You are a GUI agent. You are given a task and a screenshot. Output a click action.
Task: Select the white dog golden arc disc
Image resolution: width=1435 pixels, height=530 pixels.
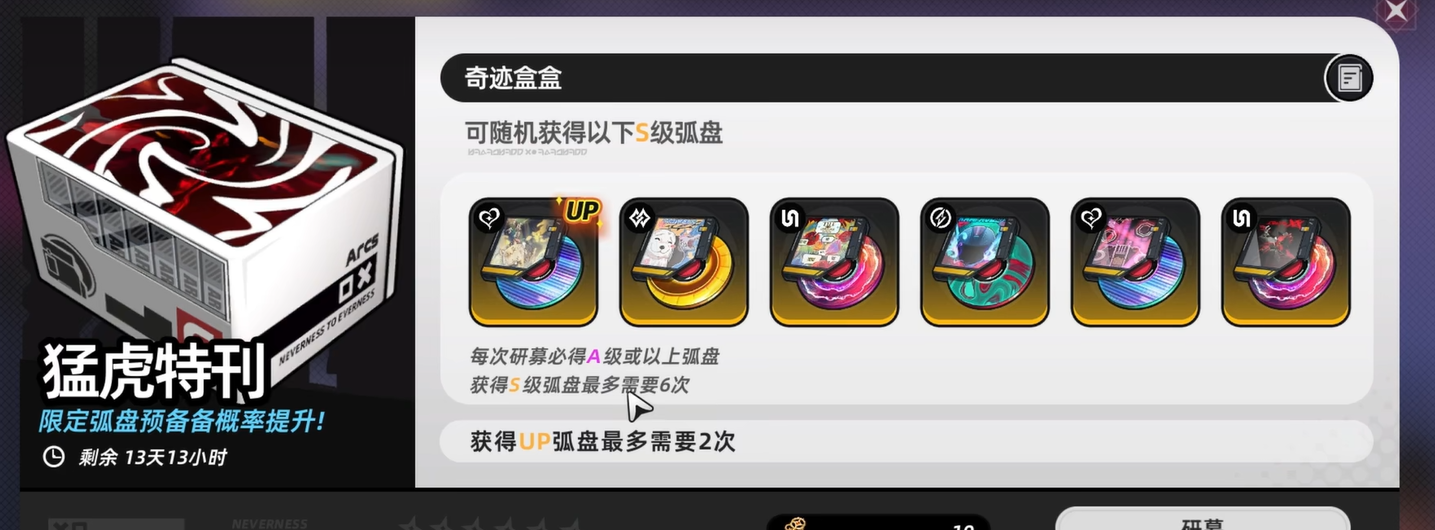(x=684, y=262)
